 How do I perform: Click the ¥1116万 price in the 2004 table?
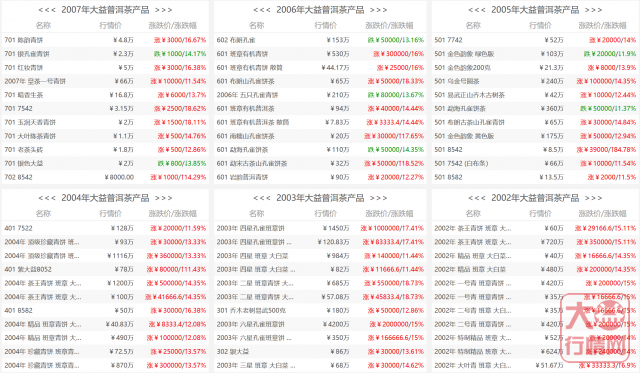click(120, 256)
